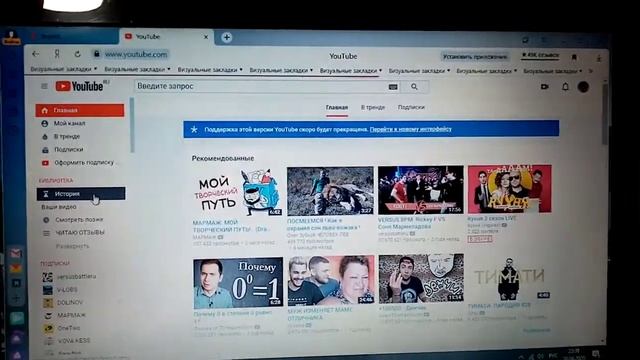
Task: Switch to the В тренде top tab
Action: (x=373, y=107)
